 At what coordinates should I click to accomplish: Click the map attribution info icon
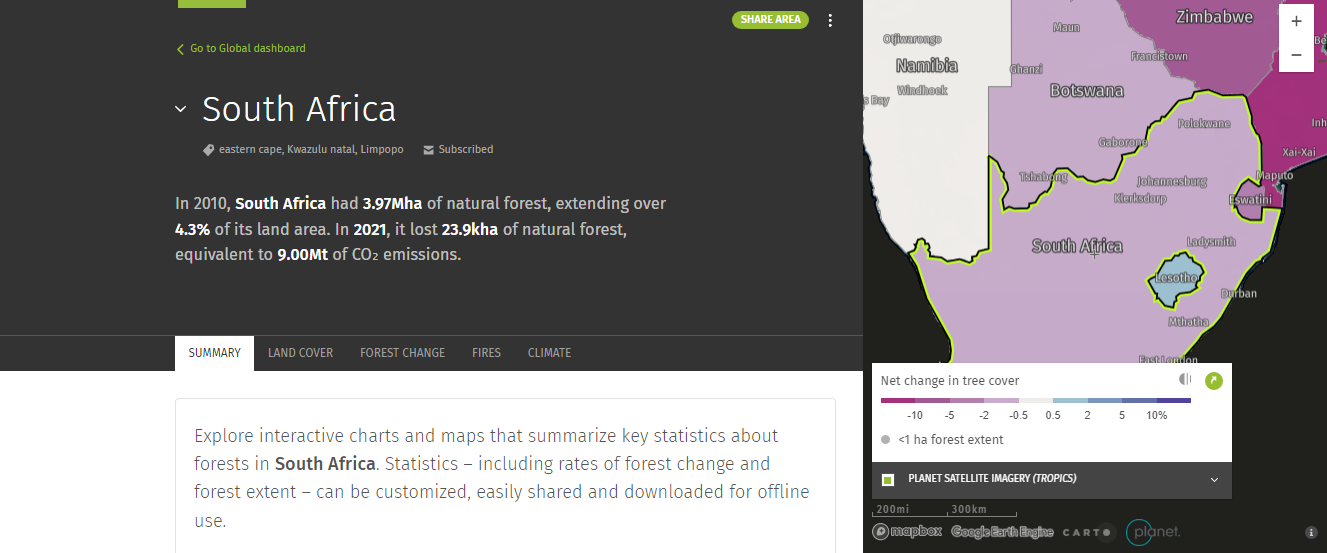1311,532
